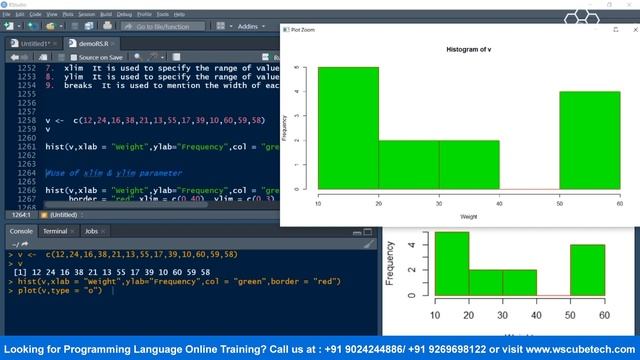Click the Open File folder icon

click(50, 26)
